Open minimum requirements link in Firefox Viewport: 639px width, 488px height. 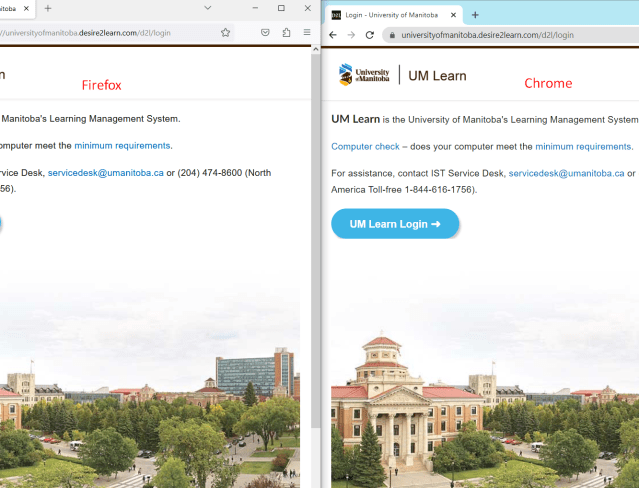coord(122,146)
